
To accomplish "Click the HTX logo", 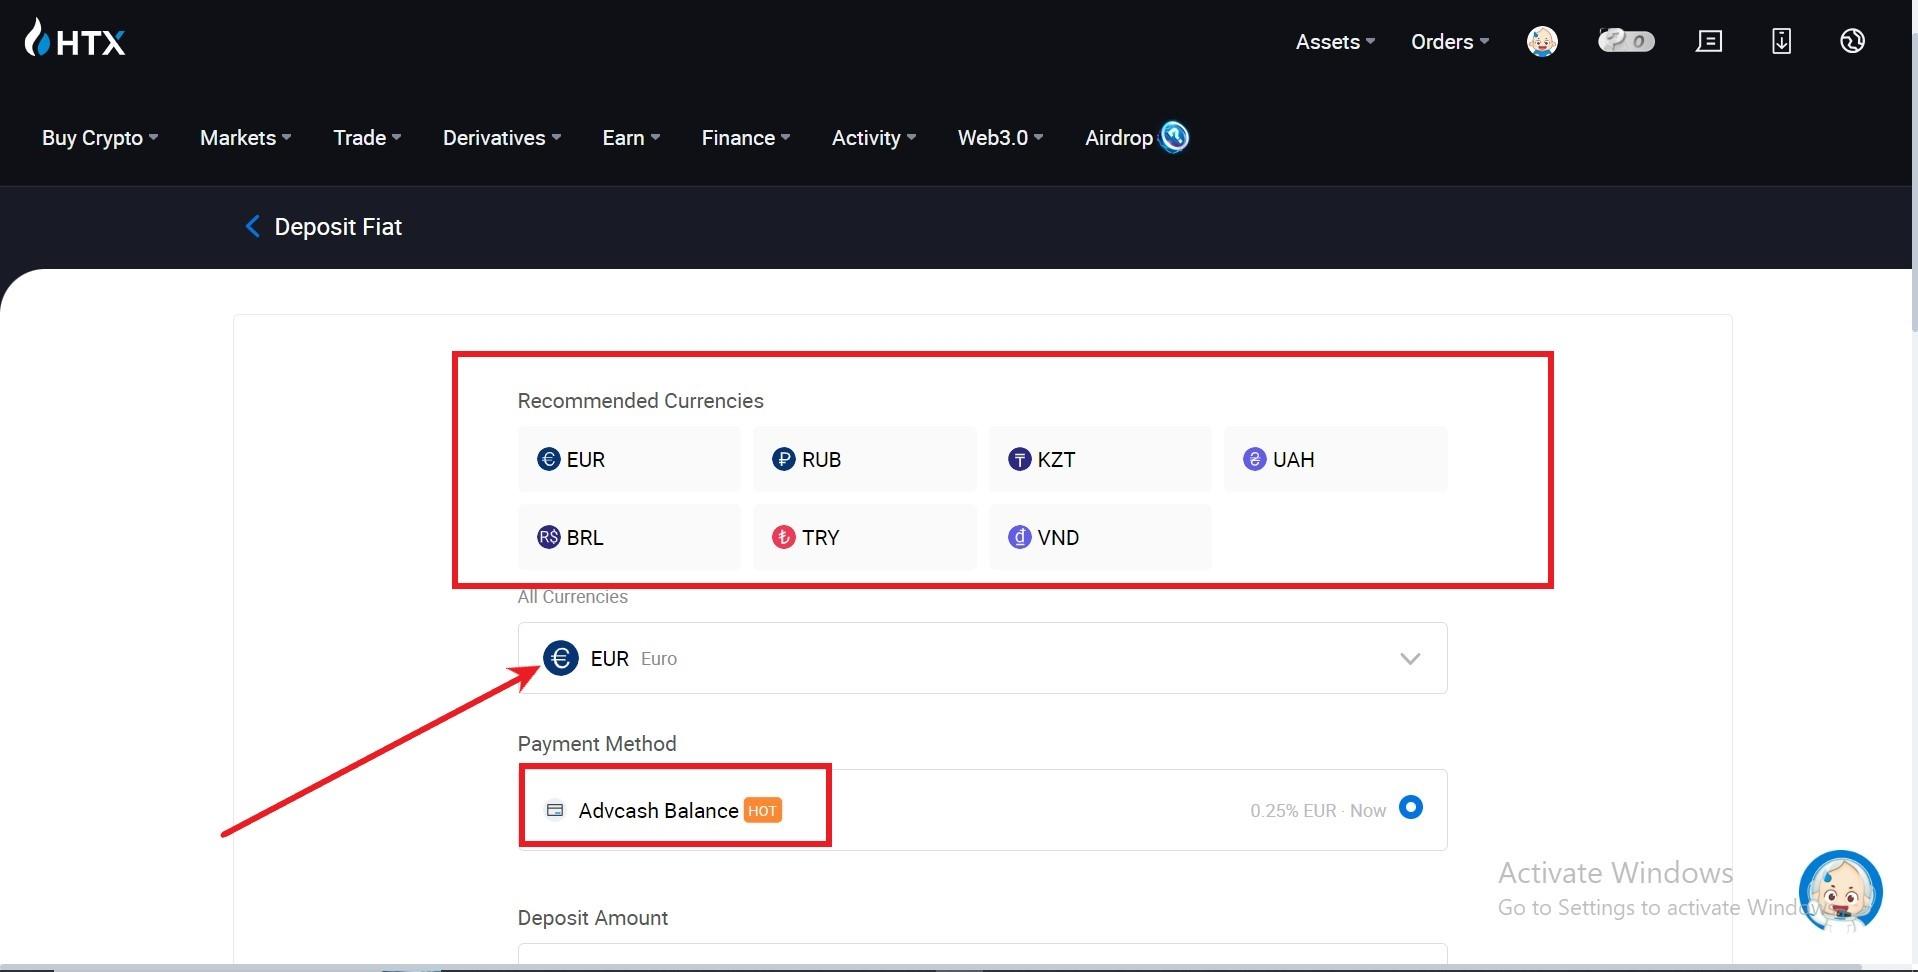I will [x=75, y=39].
